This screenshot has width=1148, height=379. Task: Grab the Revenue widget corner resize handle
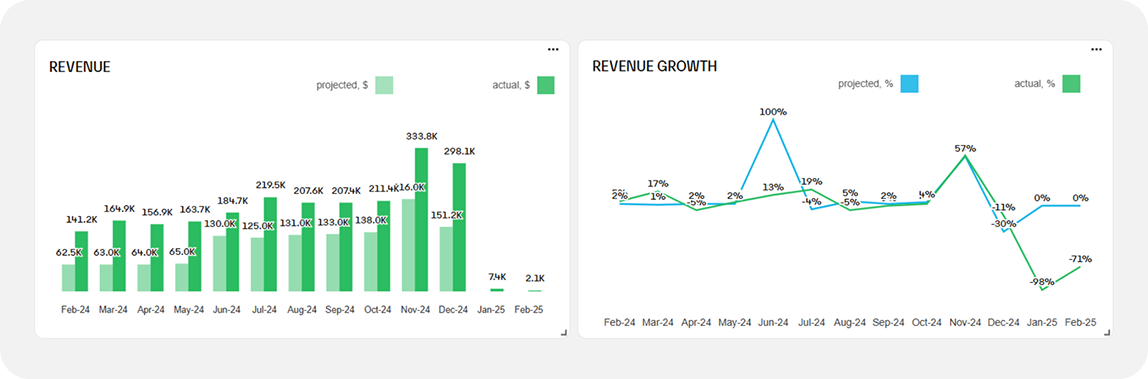point(564,333)
